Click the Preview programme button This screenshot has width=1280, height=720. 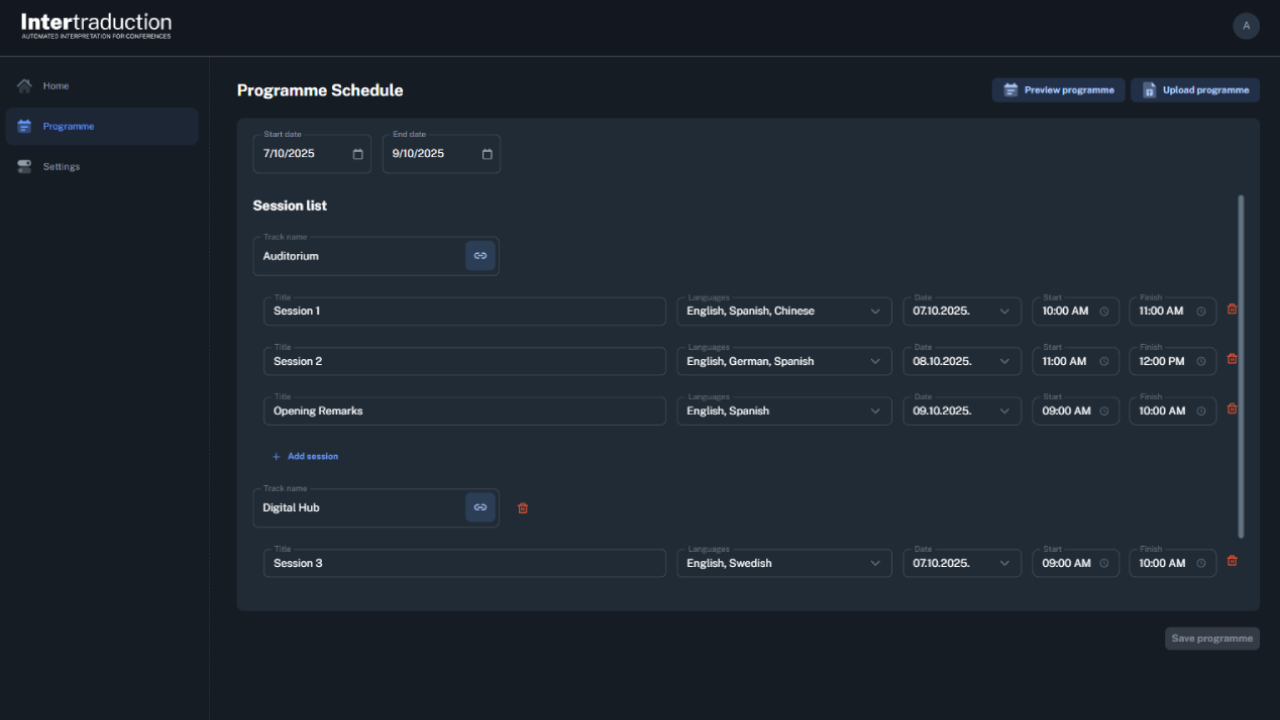1058,90
